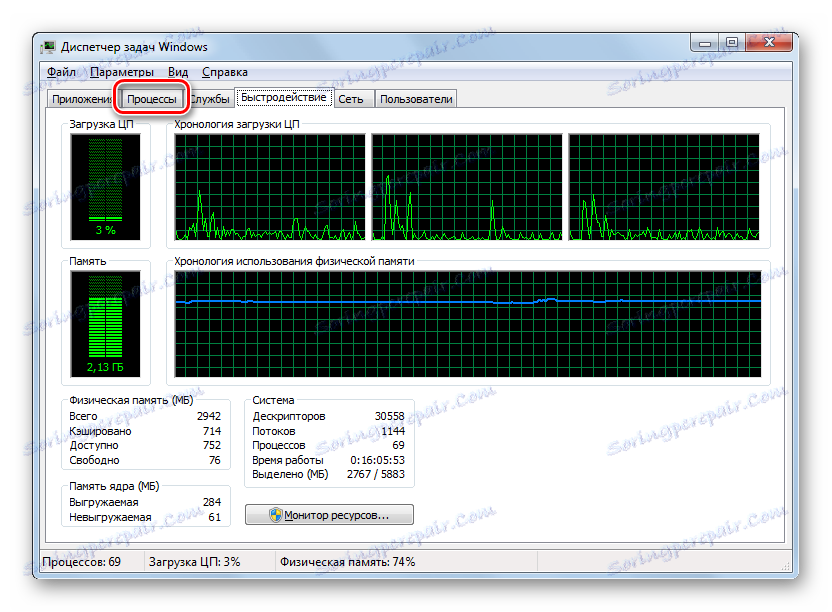Open the Файл menu
The height and width of the screenshot is (612, 832).
(61, 72)
